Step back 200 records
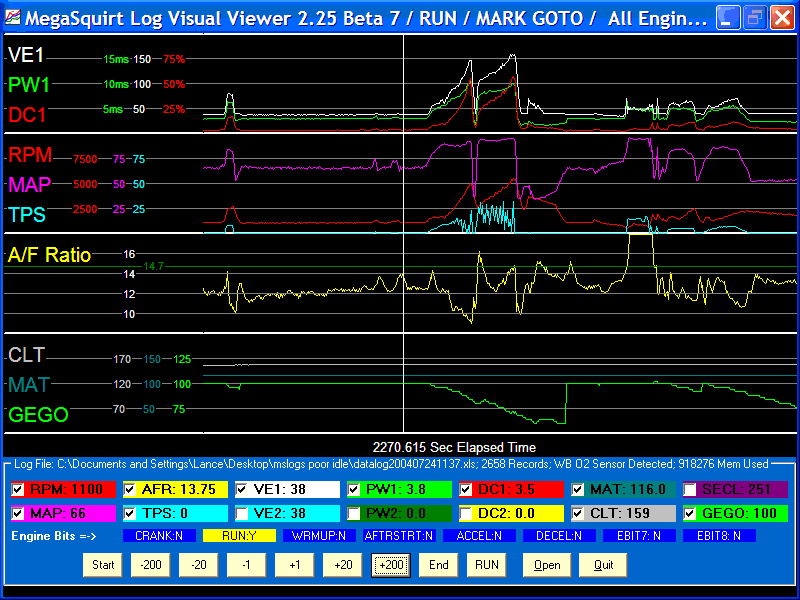The image size is (800, 600). [x=151, y=565]
